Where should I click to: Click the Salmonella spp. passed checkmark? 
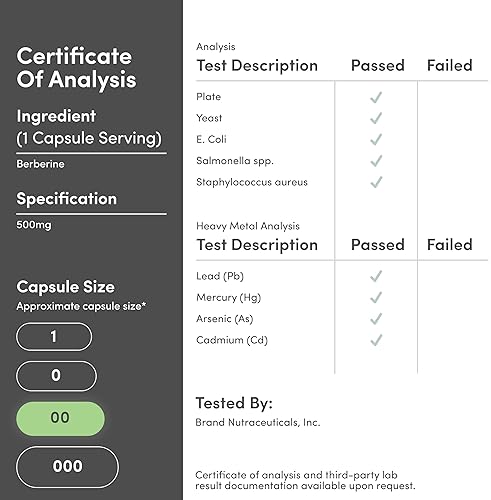[x=376, y=161]
